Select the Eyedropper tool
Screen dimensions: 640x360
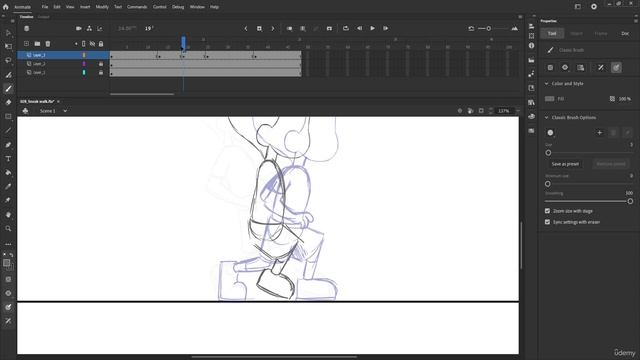8,187
